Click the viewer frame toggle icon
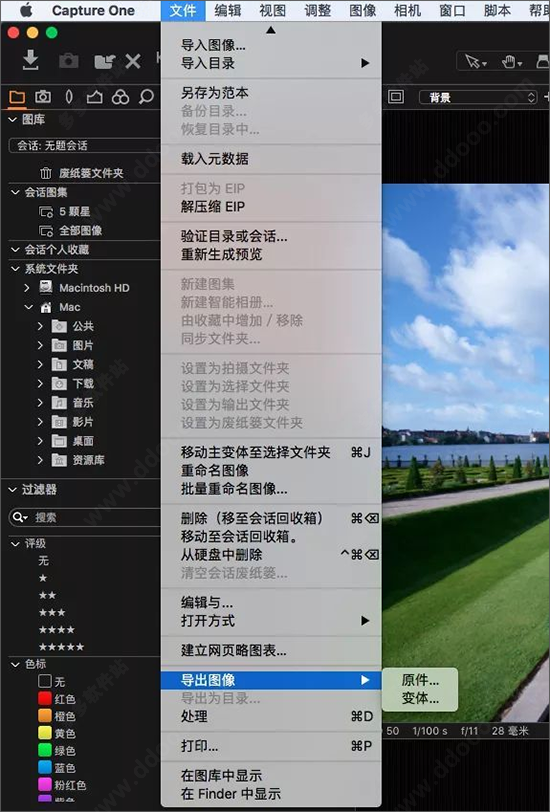Image resolution: width=550 pixels, height=812 pixels. pos(396,97)
